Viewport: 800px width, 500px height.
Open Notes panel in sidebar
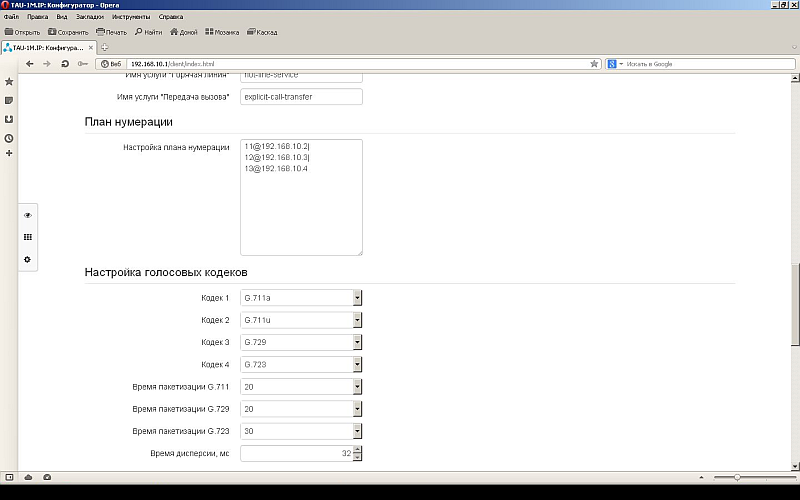pyautogui.click(x=9, y=101)
